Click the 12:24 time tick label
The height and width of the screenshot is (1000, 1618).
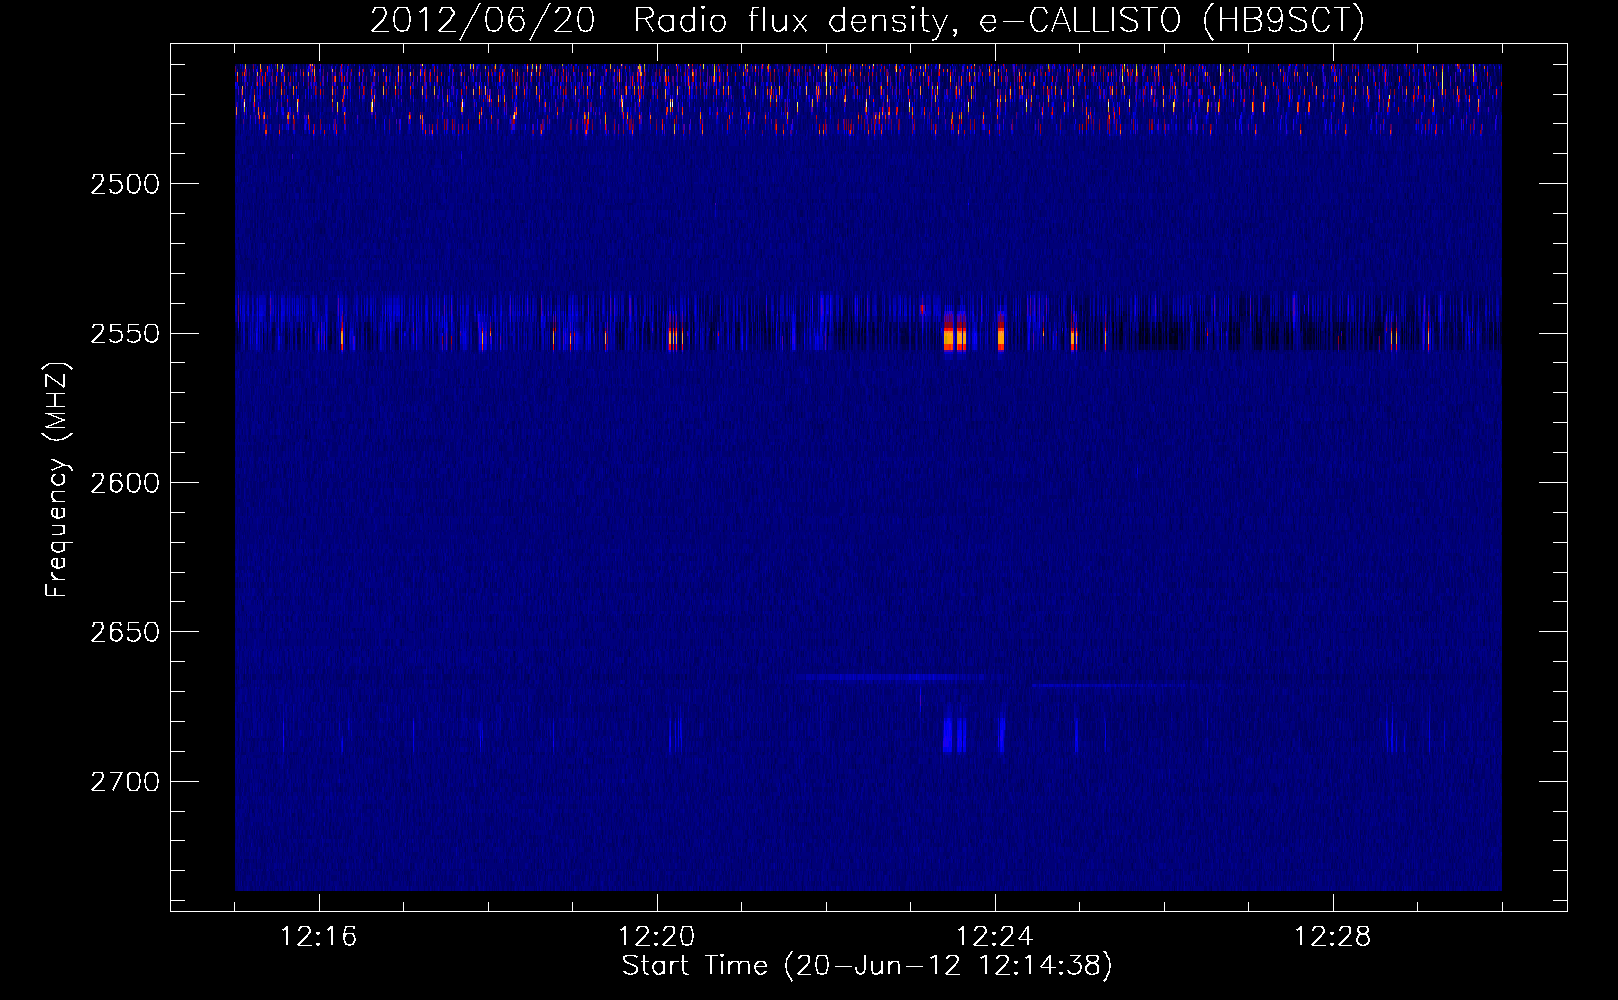coord(994,937)
